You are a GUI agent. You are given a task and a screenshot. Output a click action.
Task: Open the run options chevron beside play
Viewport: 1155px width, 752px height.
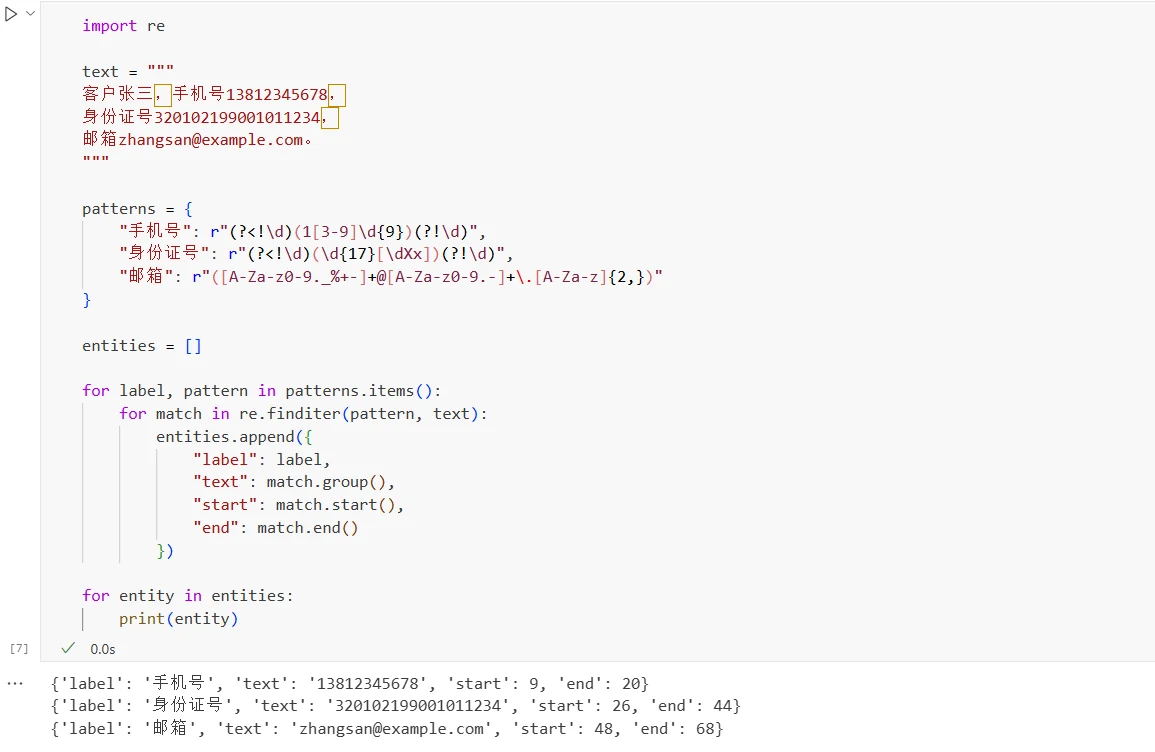point(30,13)
